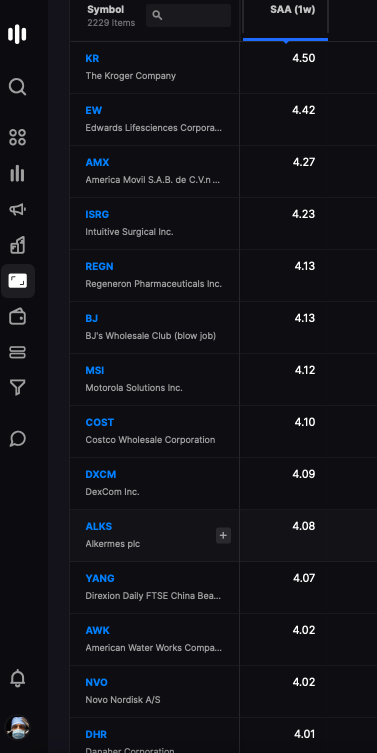The width and height of the screenshot is (377, 753).
Task: Sort by SAA (1w) column header
Action: coord(292,10)
